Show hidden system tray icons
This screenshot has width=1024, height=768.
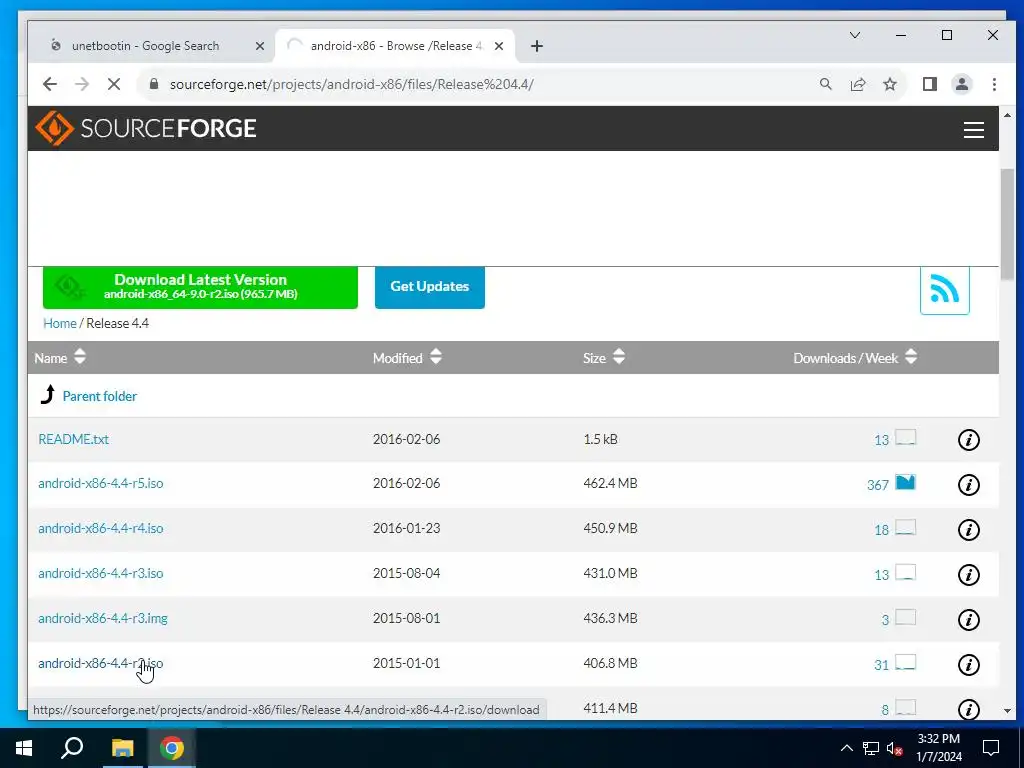click(x=846, y=748)
